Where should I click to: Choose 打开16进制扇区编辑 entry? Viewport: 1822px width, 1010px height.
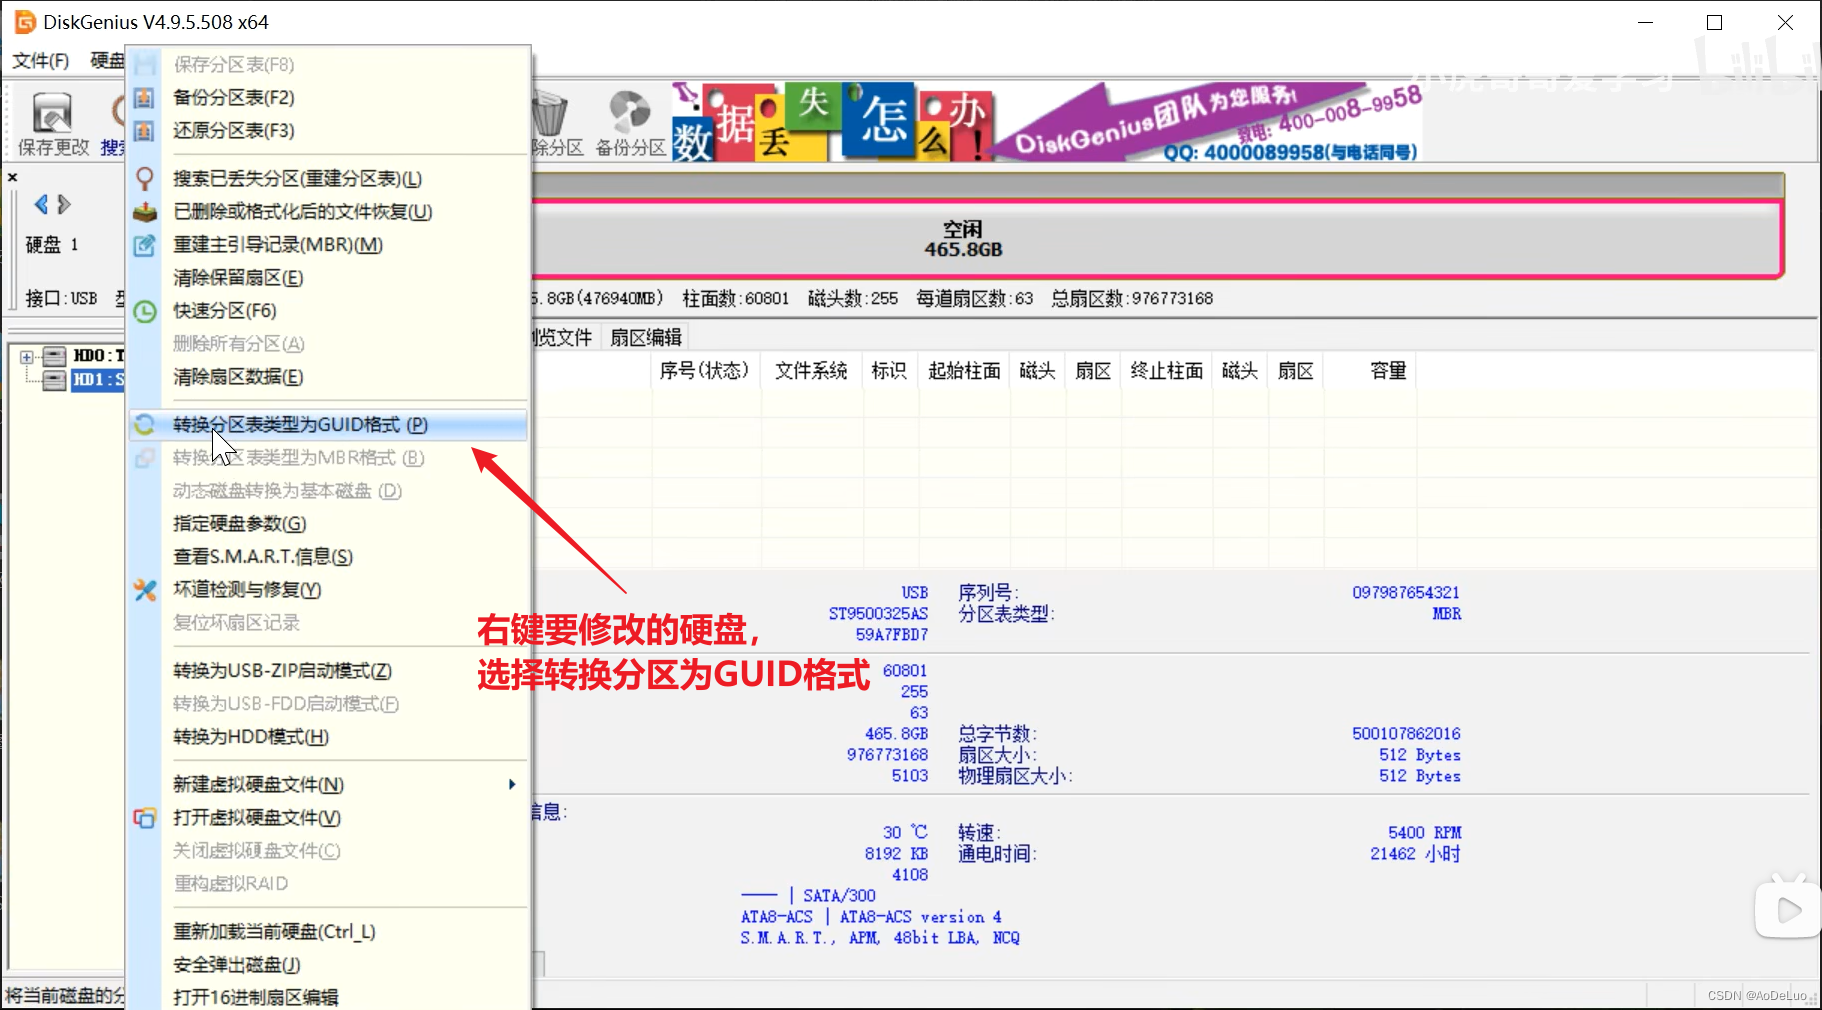329,996
